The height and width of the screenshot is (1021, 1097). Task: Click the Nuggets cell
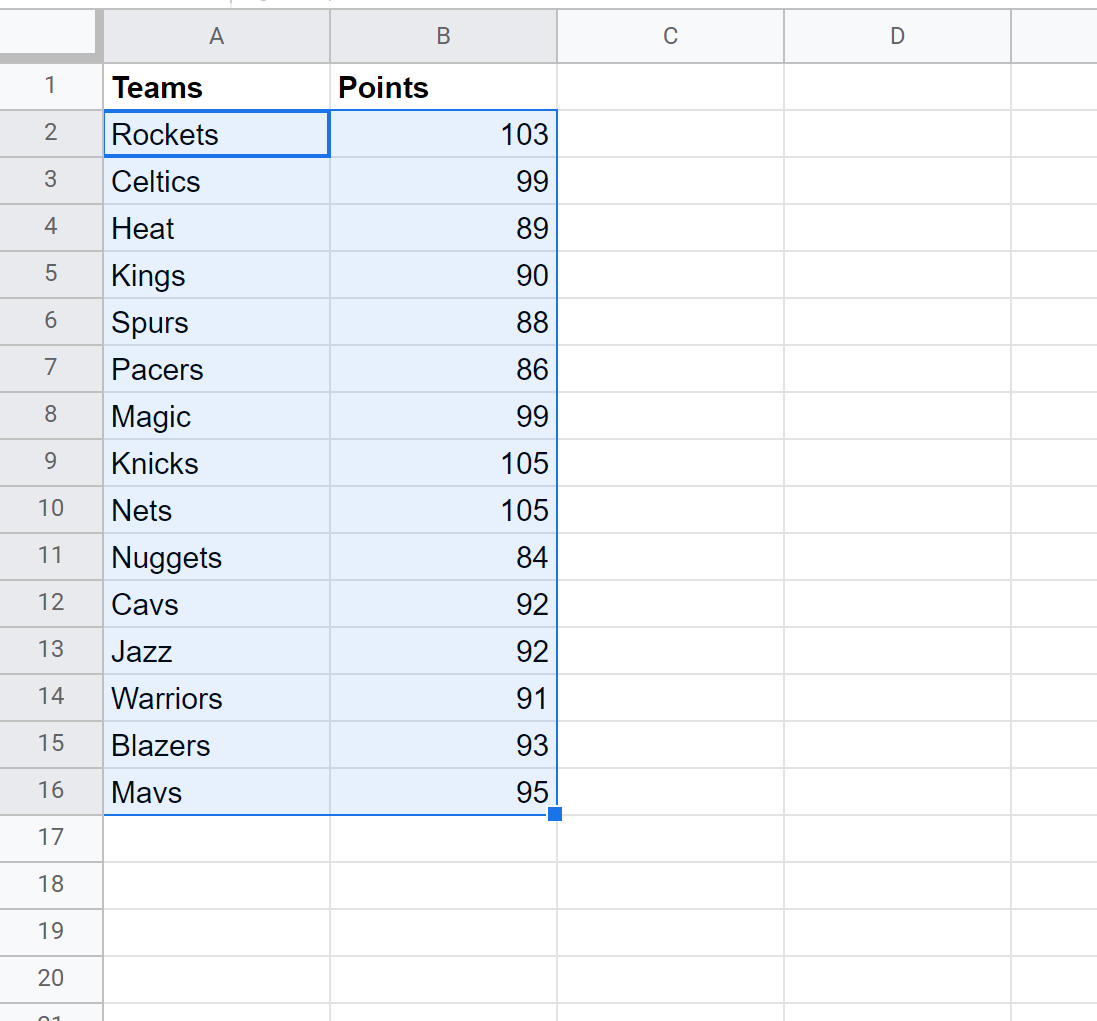216,557
